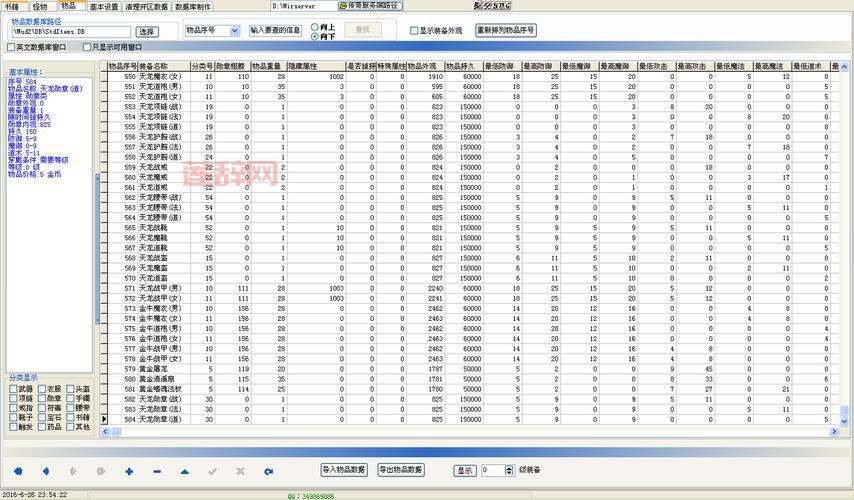
Task: Enable the 显示装备外观 checkbox
Action: coord(414,31)
